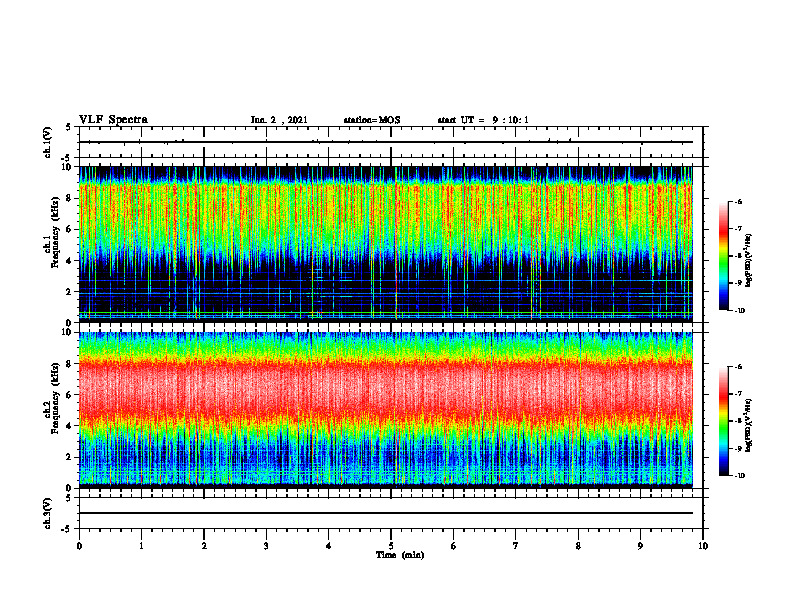
Task: Click the 'ch.1(V)' axis label
Action: (x=48, y=142)
